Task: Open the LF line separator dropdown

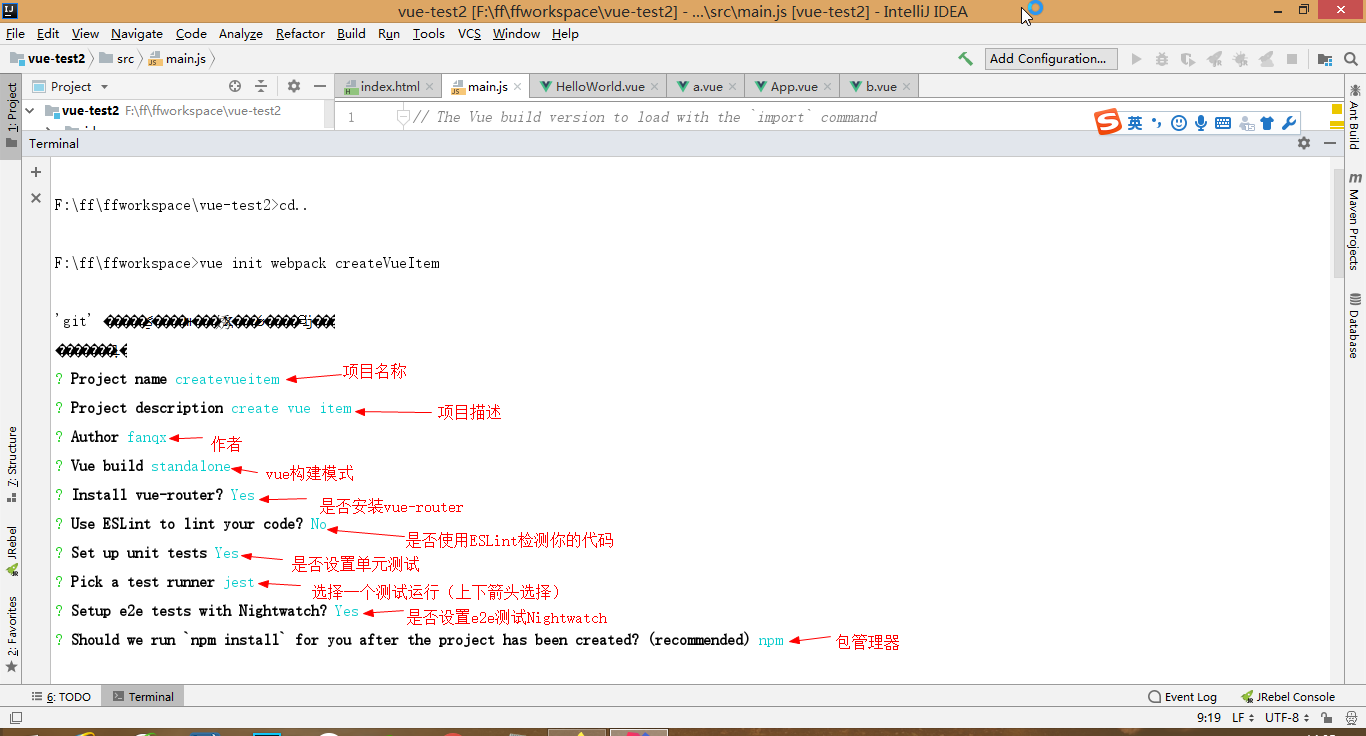Action: tap(1242, 718)
